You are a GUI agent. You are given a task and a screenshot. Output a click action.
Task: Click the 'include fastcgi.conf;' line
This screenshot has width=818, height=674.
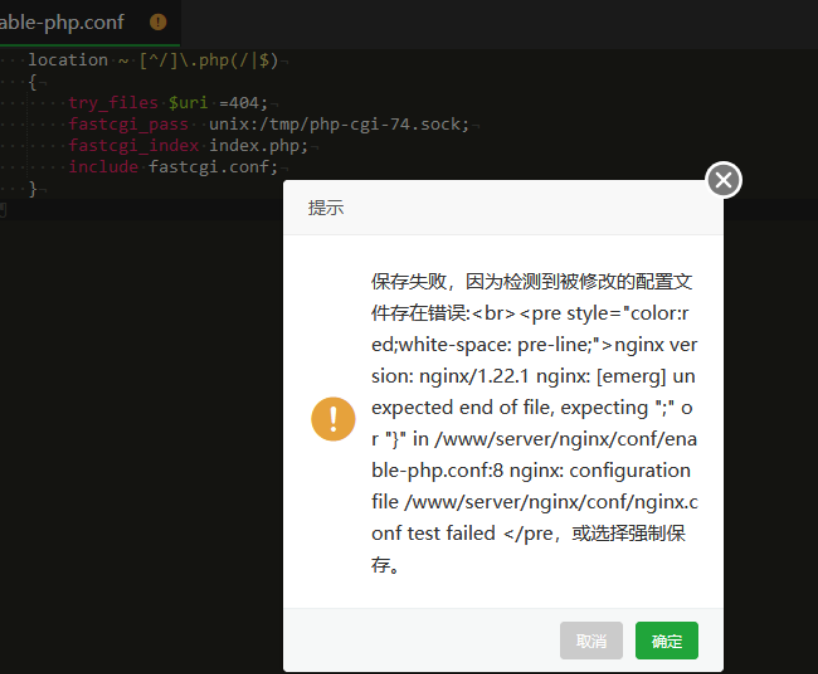pyautogui.click(x=173, y=167)
